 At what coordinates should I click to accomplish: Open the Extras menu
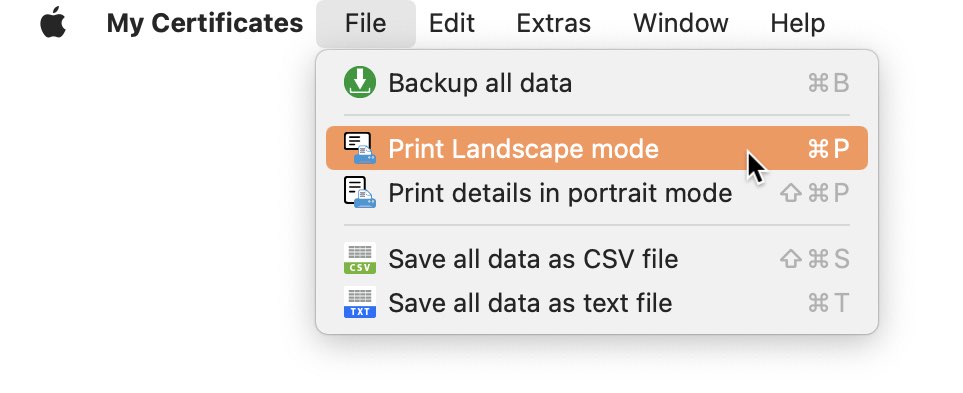click(553, 23)
